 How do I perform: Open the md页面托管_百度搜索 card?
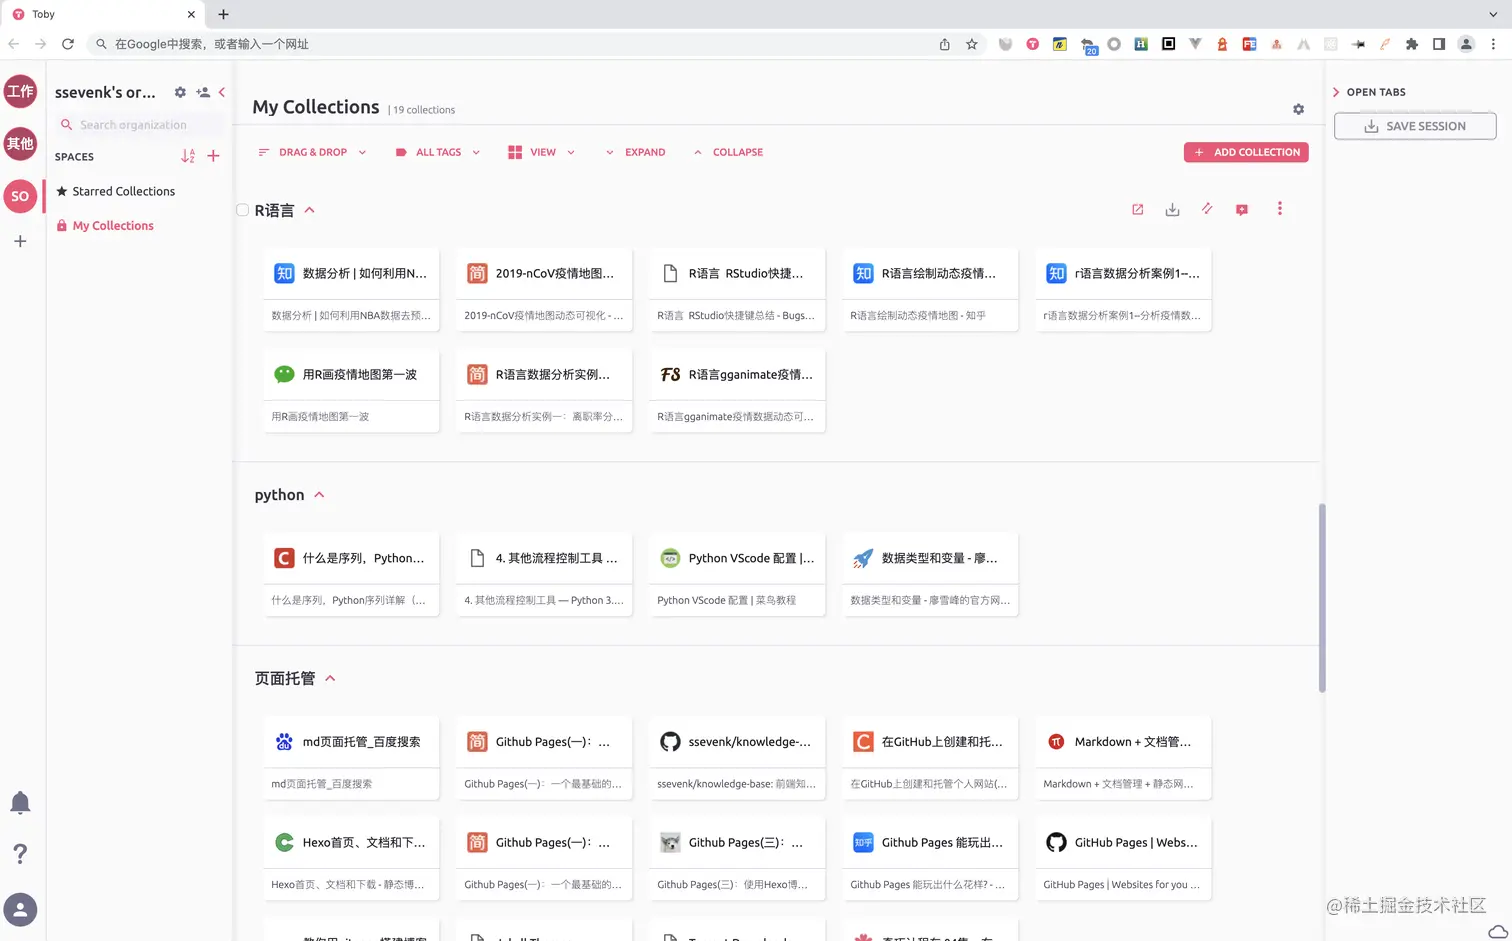pyautogui.click(x=351, y=758)
